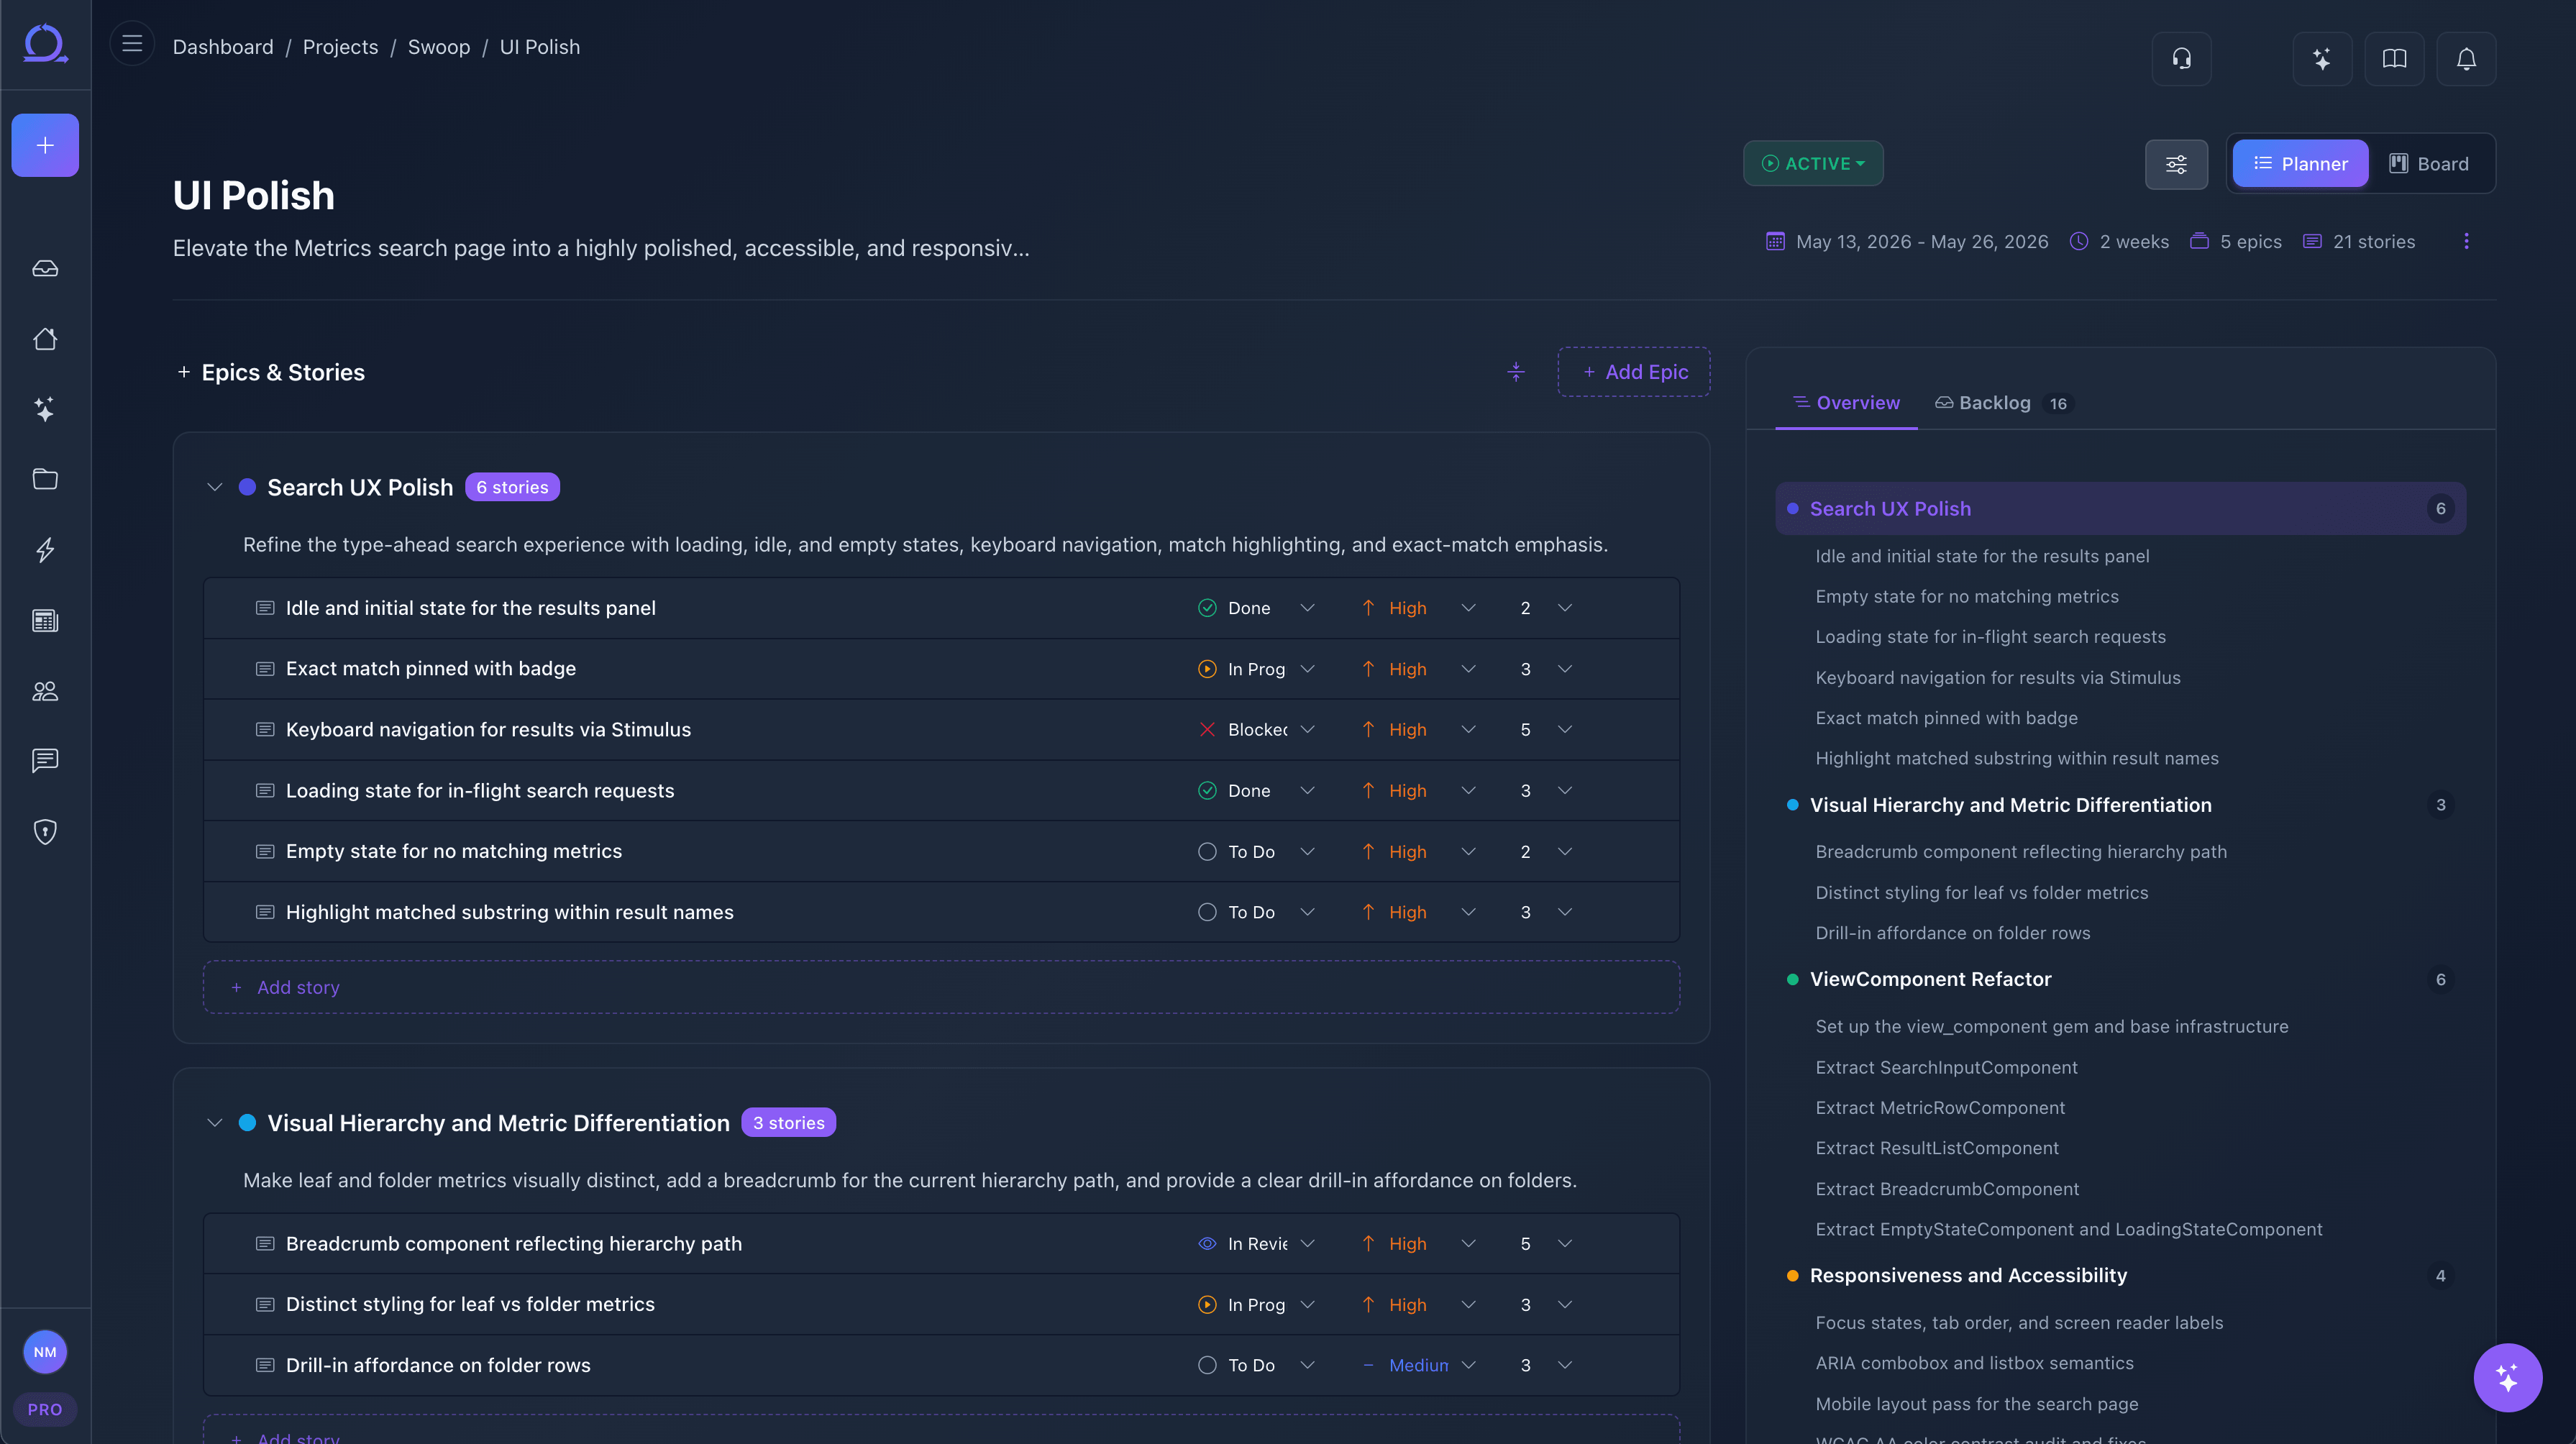Open the chat messages sidebar icon
Screen dimensions: 2576x1444
(45, 761)
